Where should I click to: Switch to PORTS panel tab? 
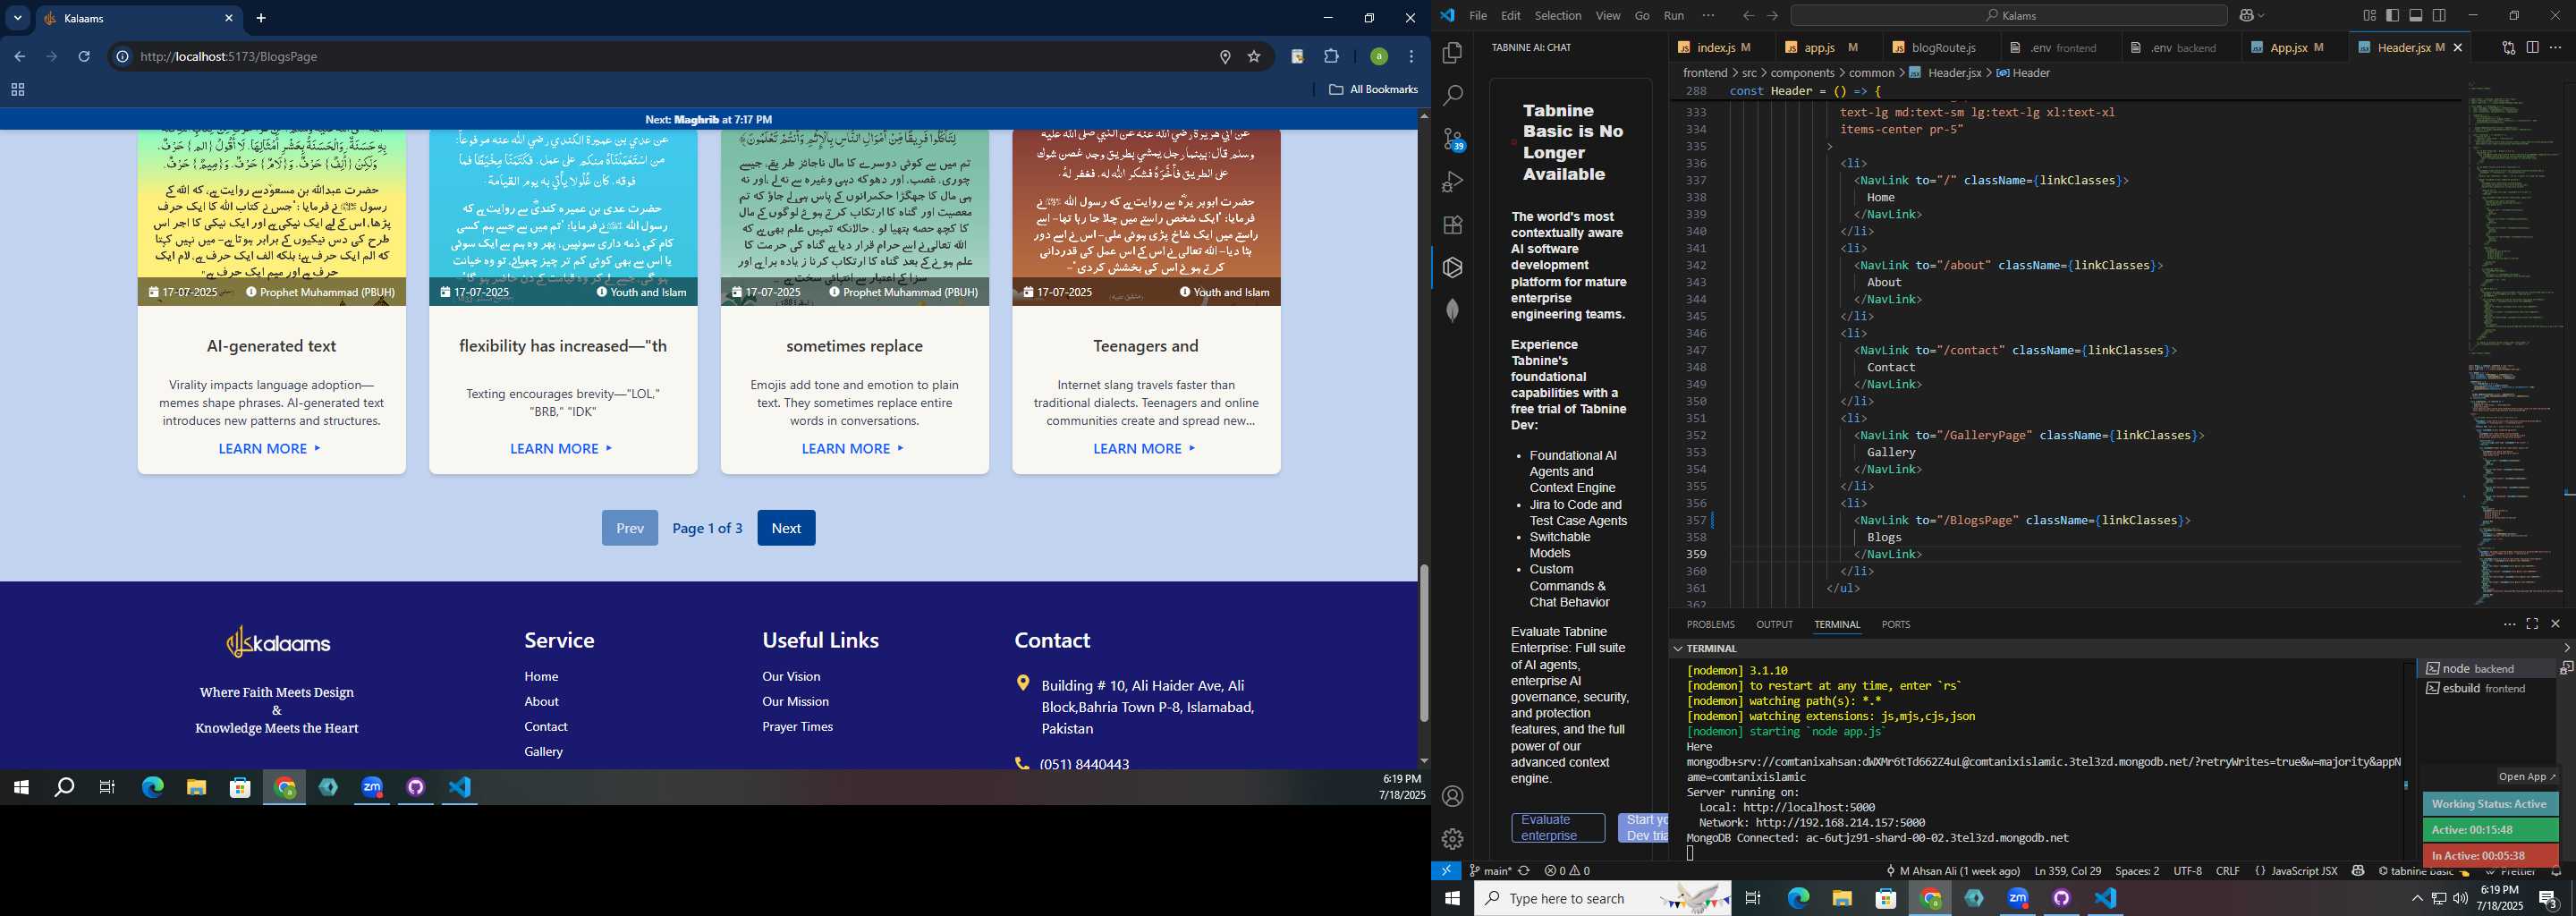click(1895, 624)
